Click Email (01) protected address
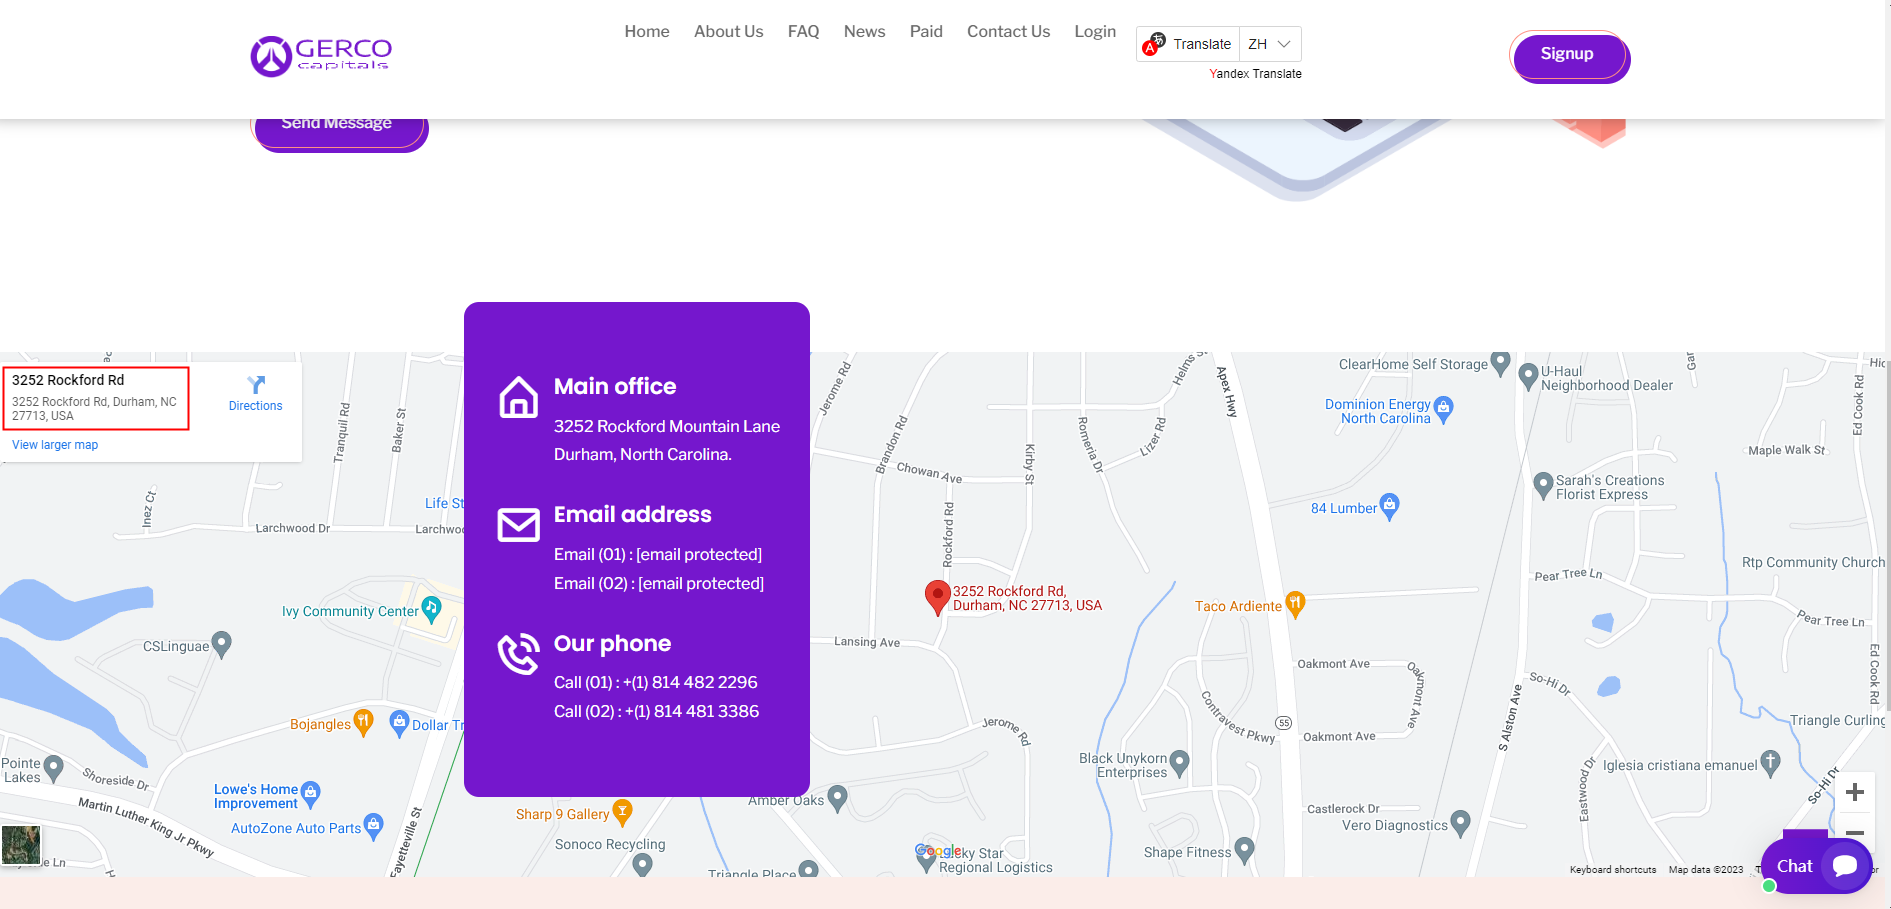The height and width of the screenshot is (909, 1891). (699, 554)
